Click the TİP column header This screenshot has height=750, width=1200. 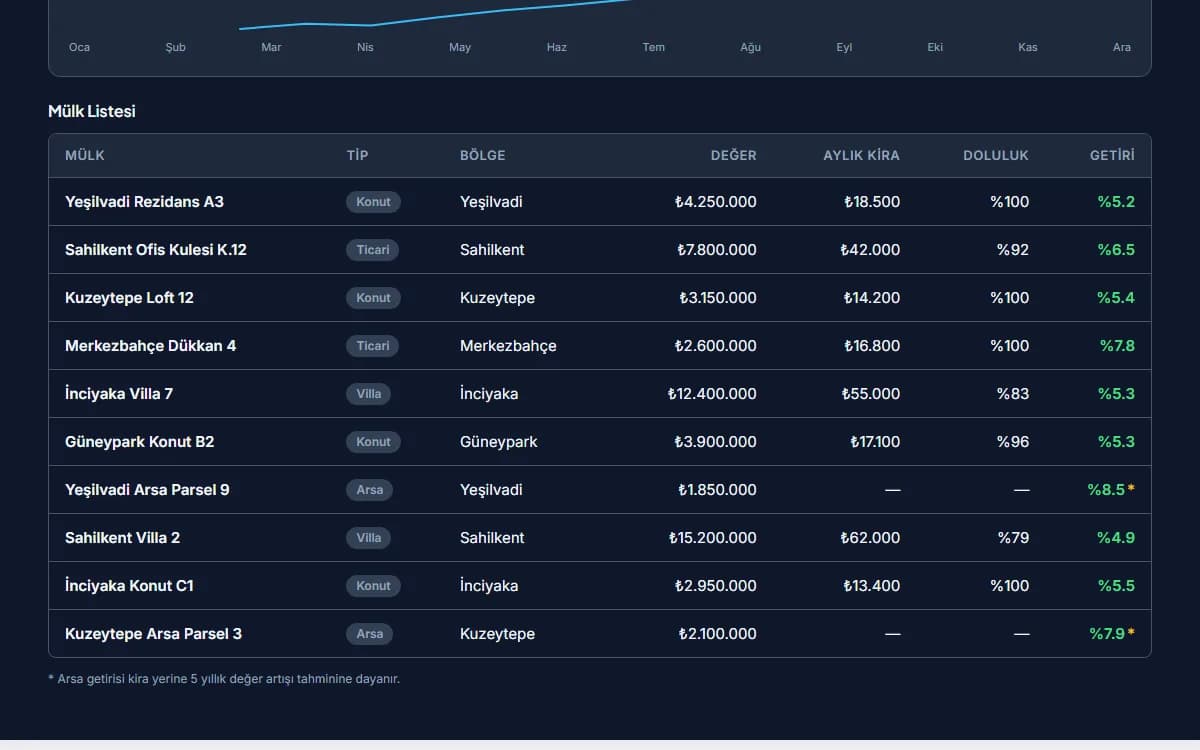(357, 156)
